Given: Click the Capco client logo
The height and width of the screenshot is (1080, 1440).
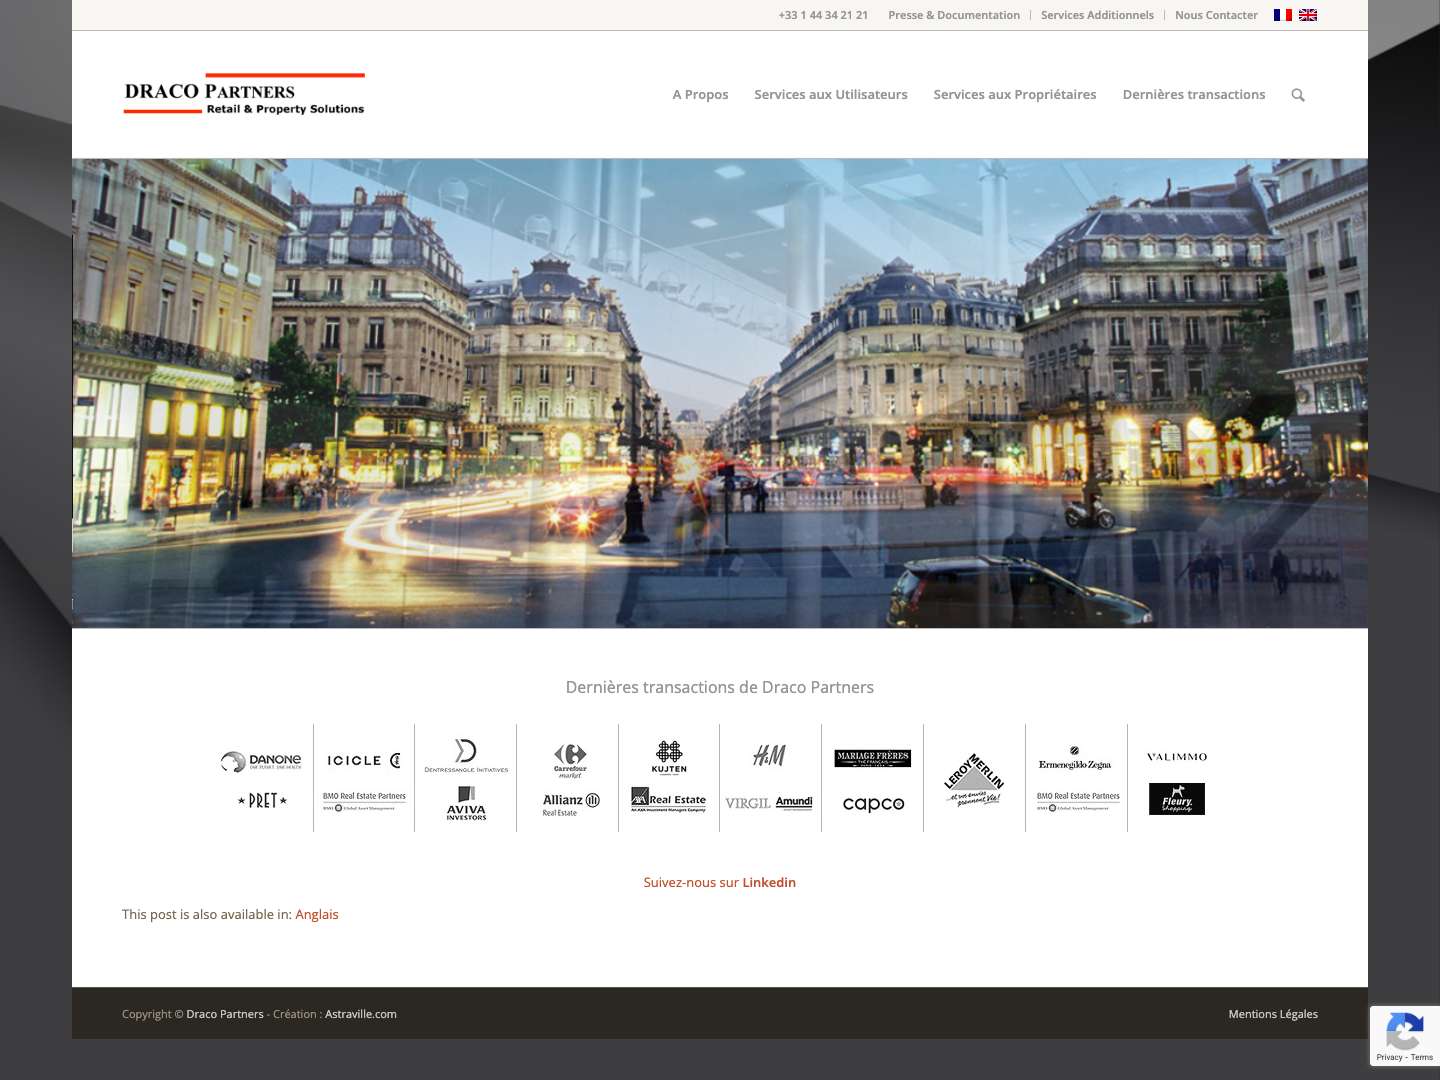Looking at the screenshot, I should point(872,804).
